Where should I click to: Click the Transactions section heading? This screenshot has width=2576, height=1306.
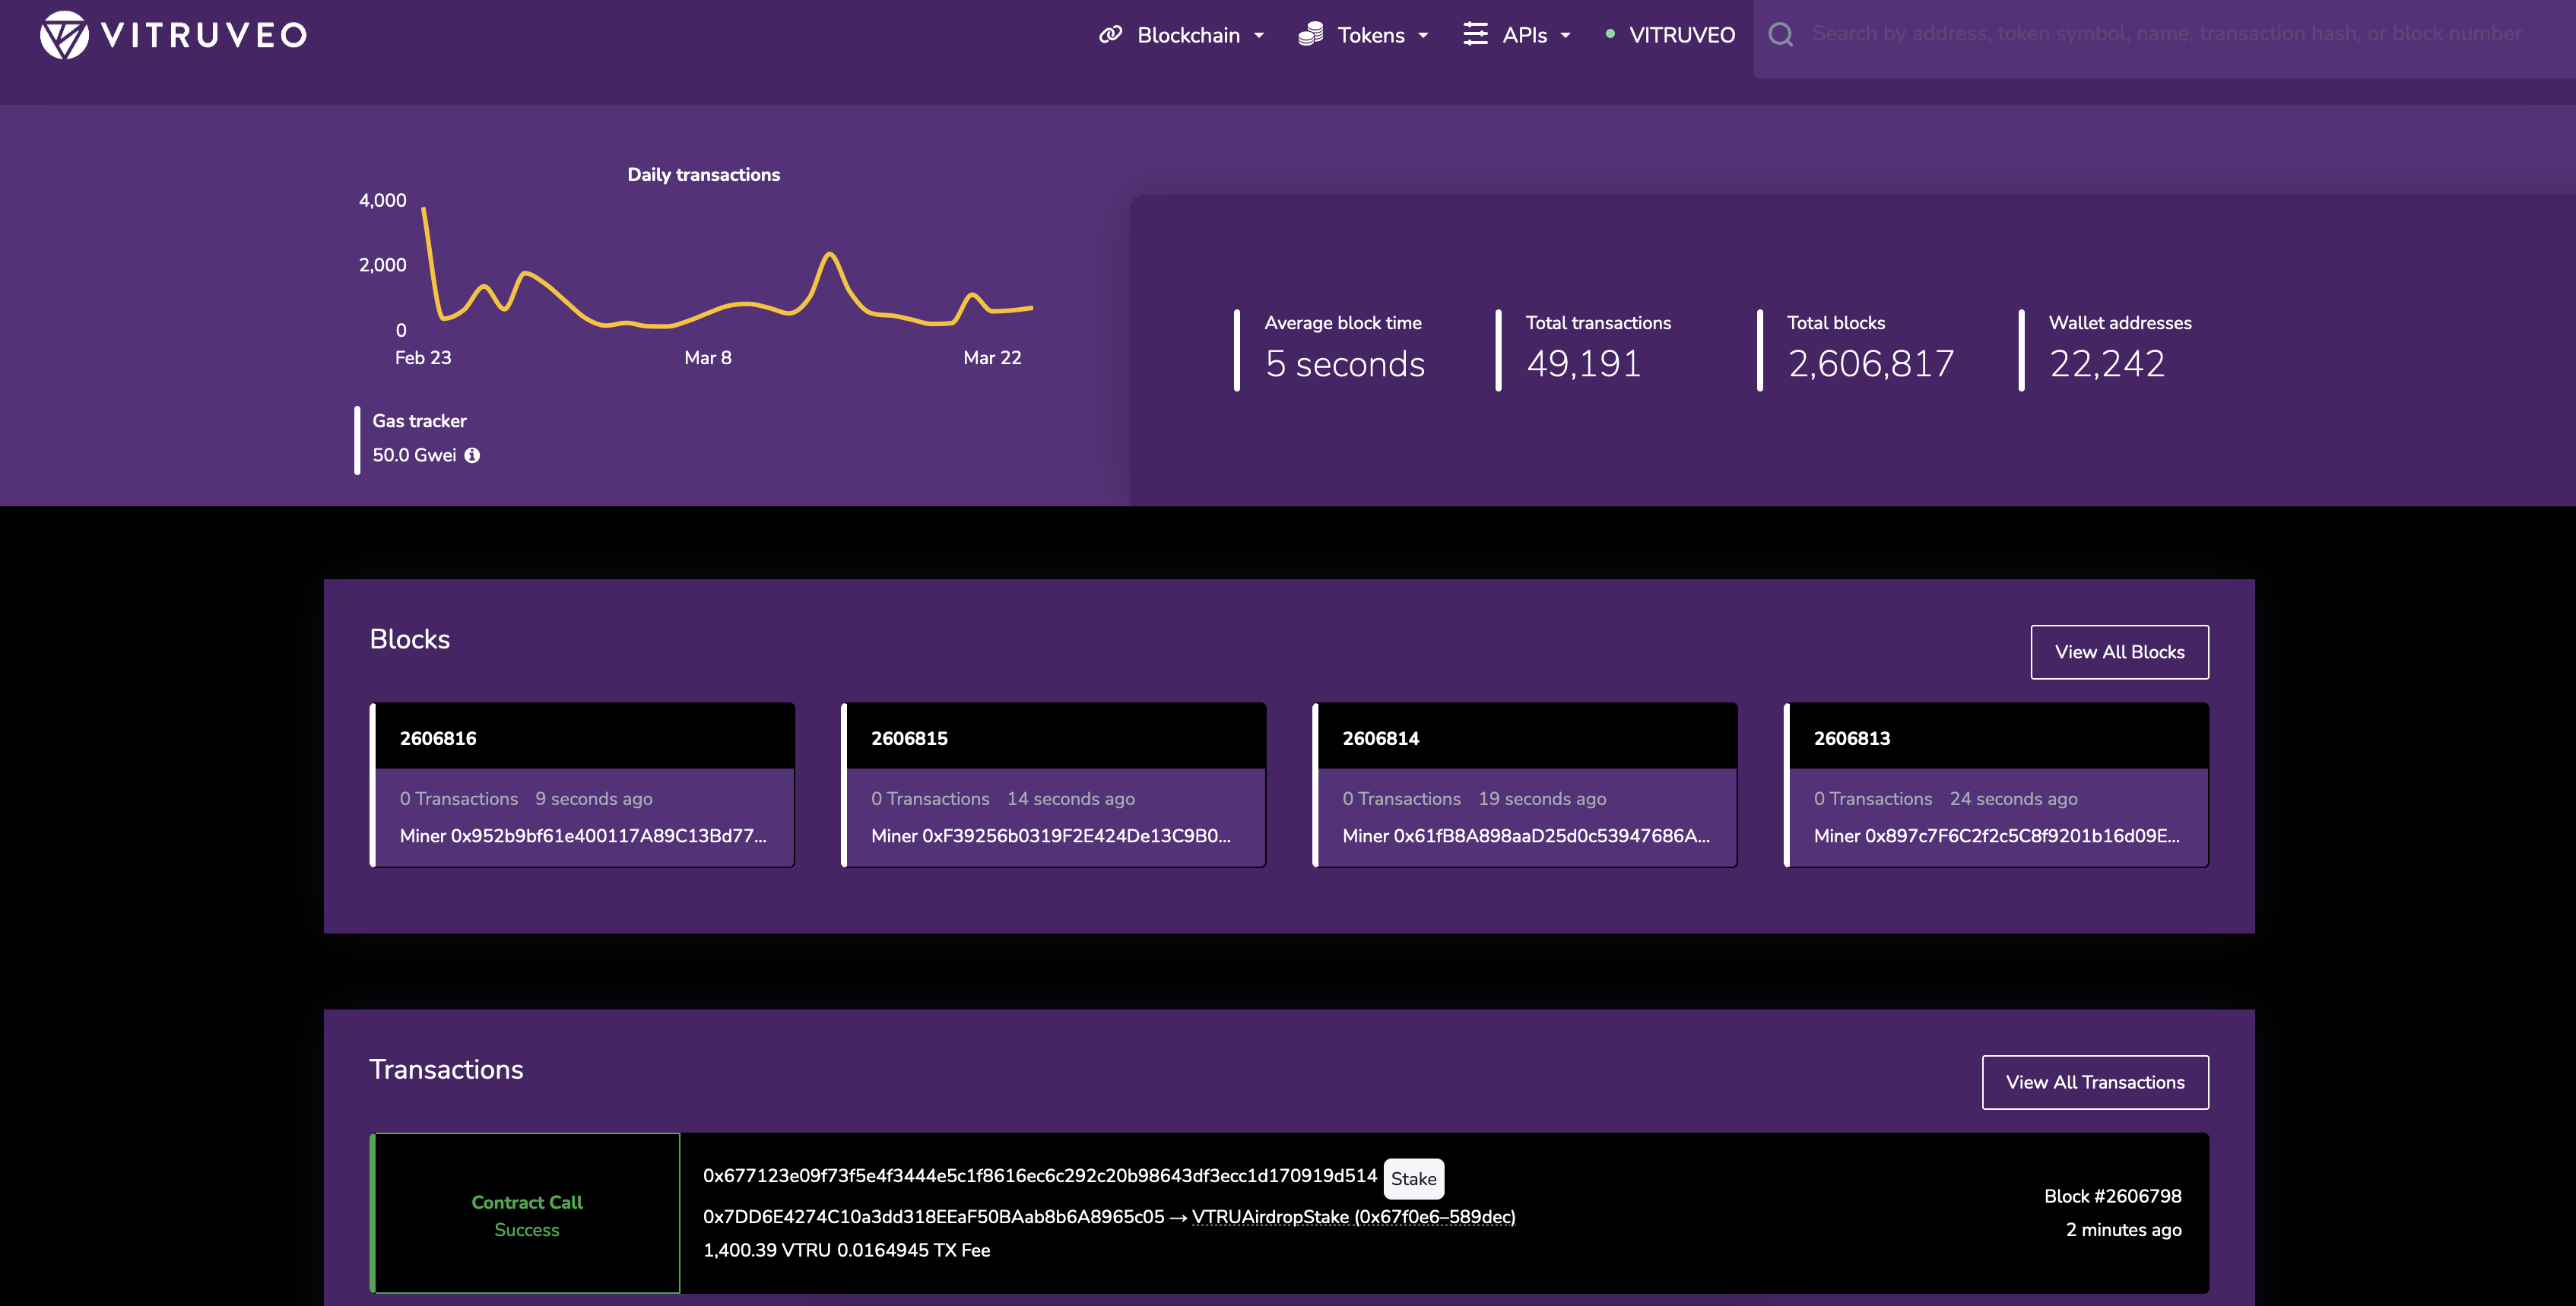[446, 1070]
